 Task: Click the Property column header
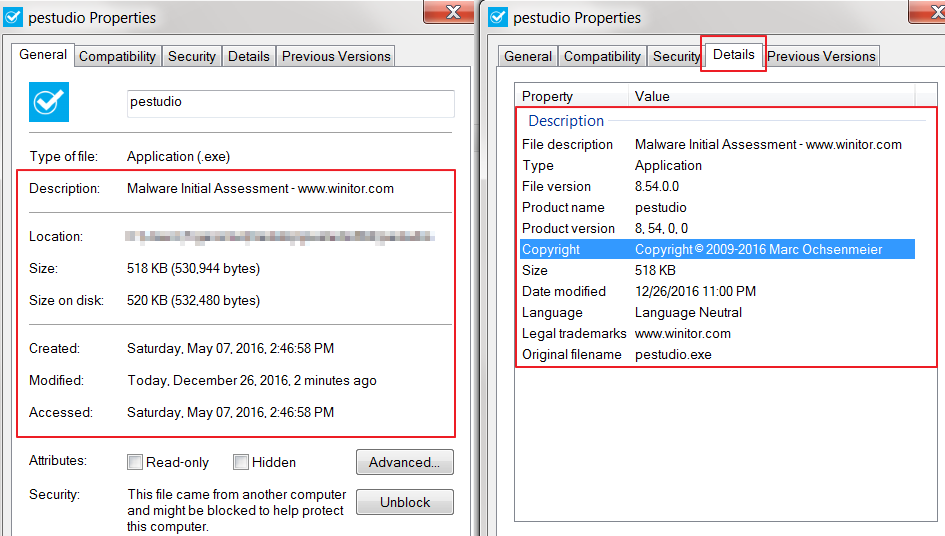tap(571, 96)
